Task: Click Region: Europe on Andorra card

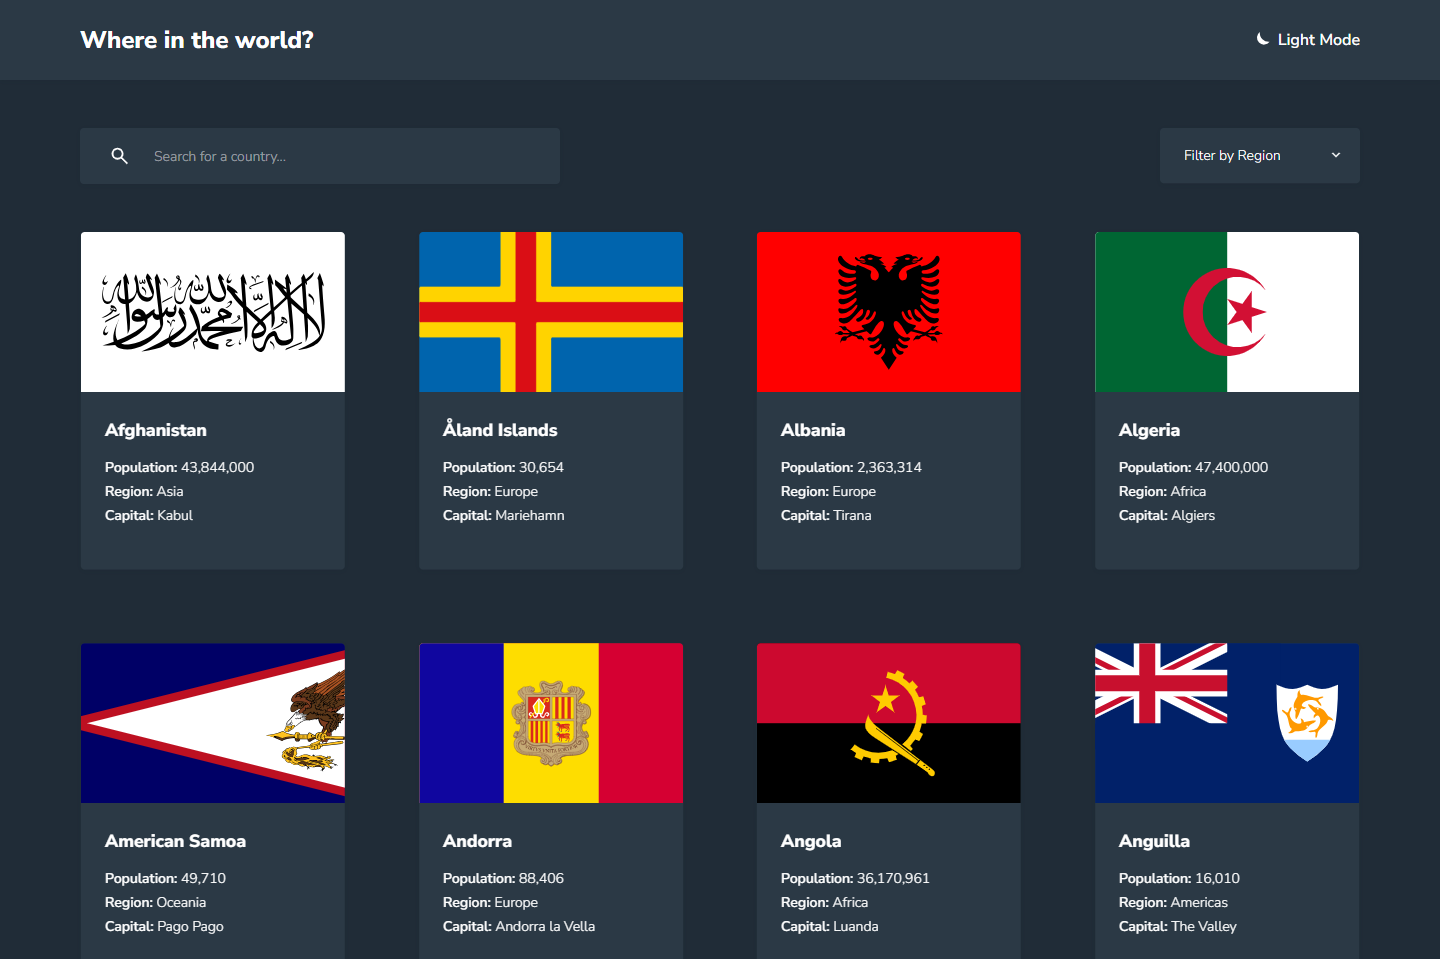Action: pyautogui.click(x=490, y=902)
